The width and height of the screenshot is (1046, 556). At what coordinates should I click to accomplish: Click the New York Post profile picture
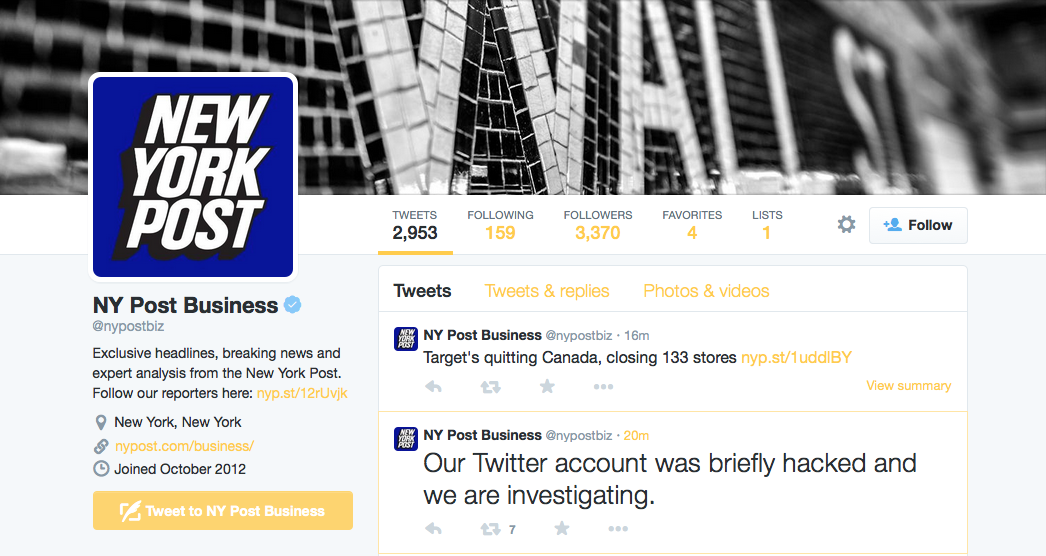pyautogui.click(x=193, y=176)
